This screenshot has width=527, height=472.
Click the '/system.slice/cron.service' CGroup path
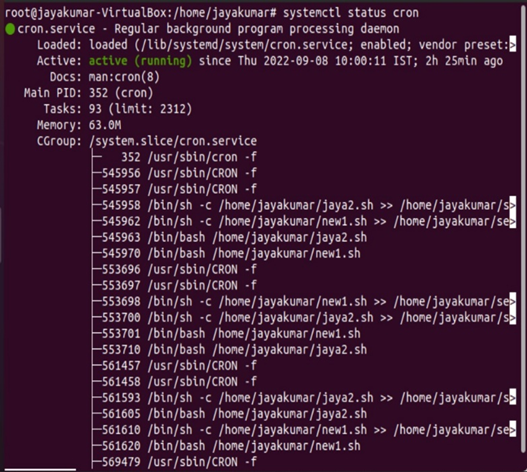pyautogui.click(x=173, y=141)
